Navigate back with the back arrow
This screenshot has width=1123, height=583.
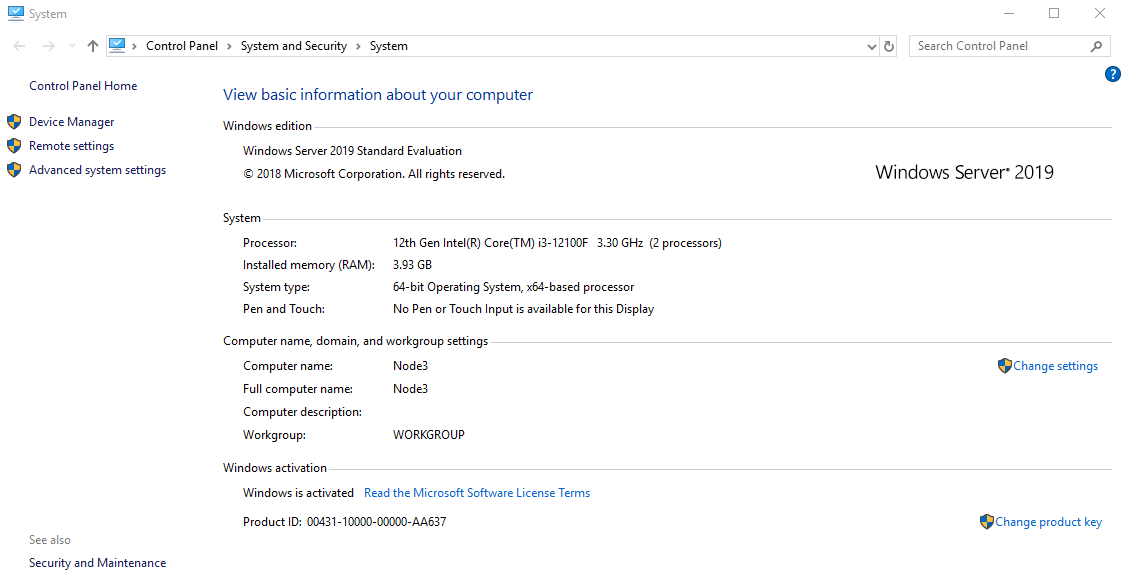click(18, 46)
